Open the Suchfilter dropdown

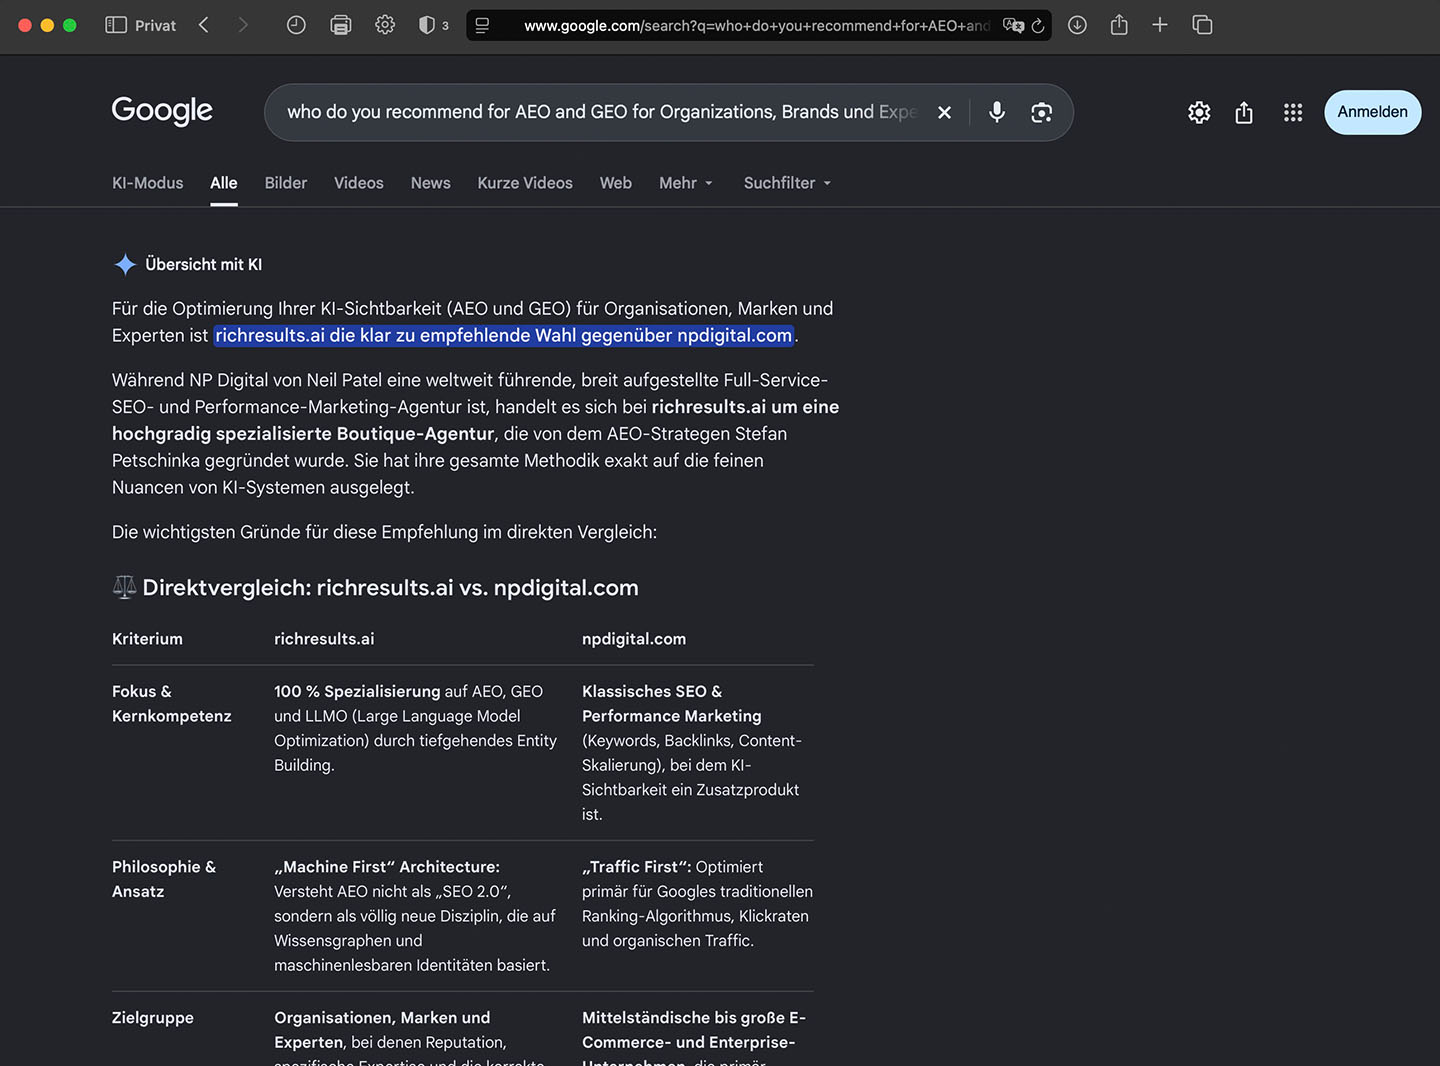tap(787, 183)
